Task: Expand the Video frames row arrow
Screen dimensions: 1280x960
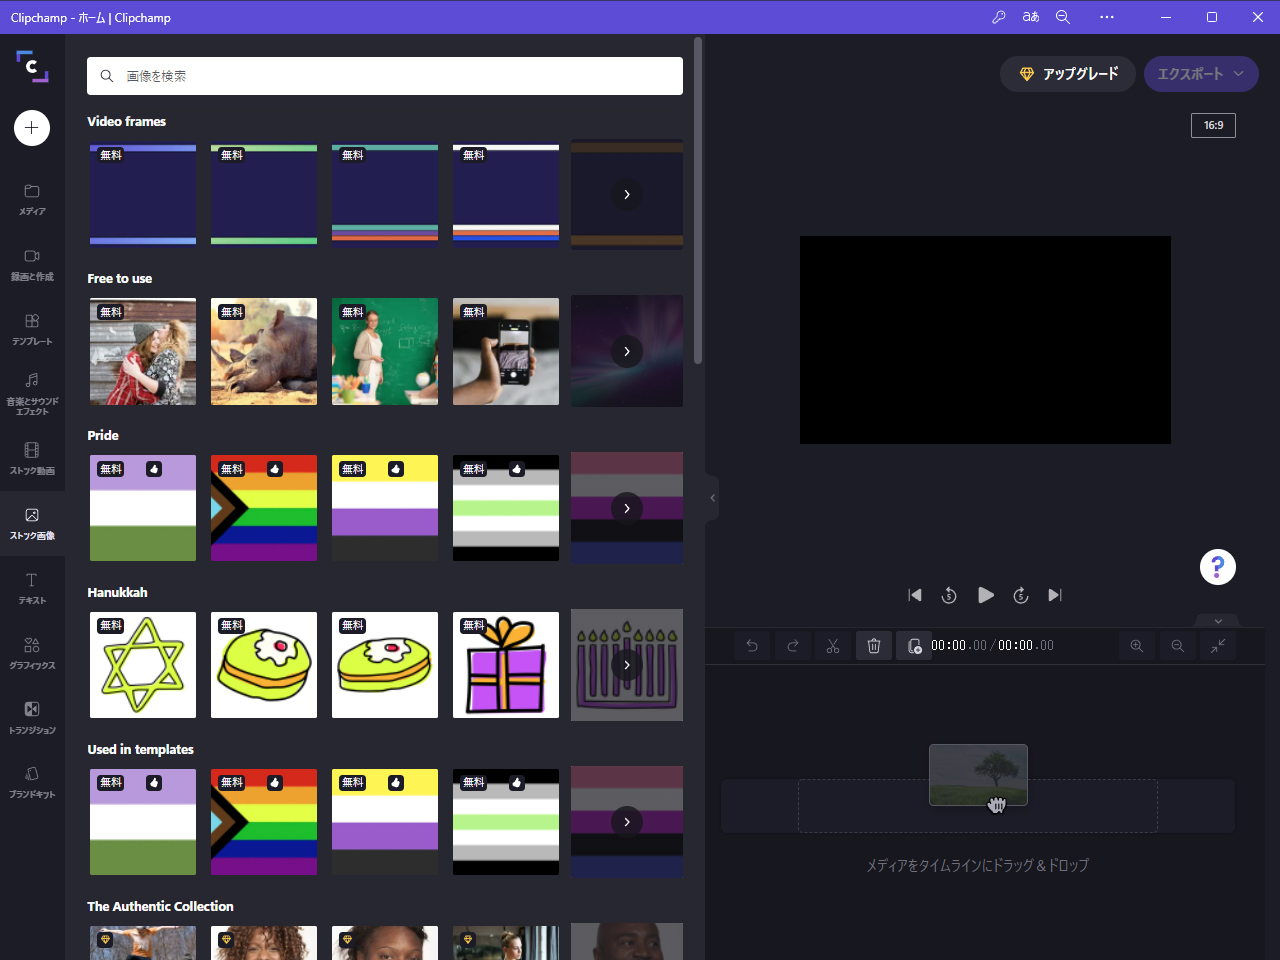Action: (x=627, y=194)
